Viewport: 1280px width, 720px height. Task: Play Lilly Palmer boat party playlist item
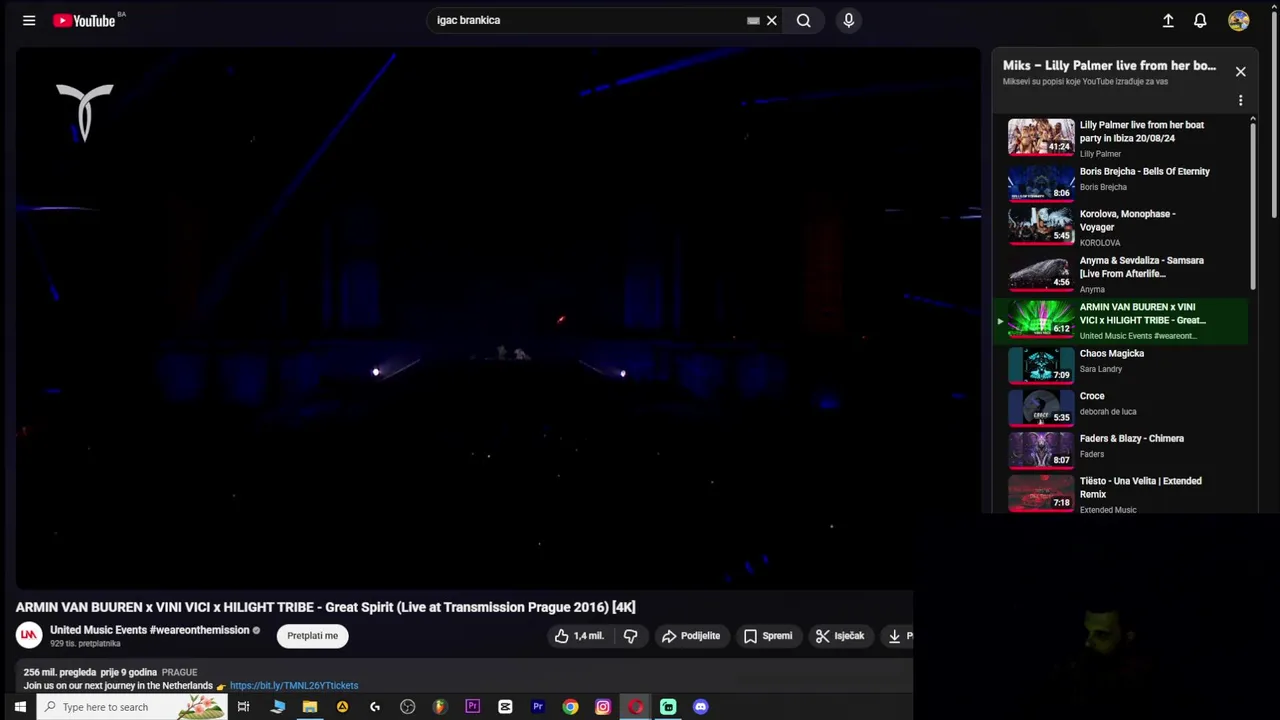coord(1120,138)
